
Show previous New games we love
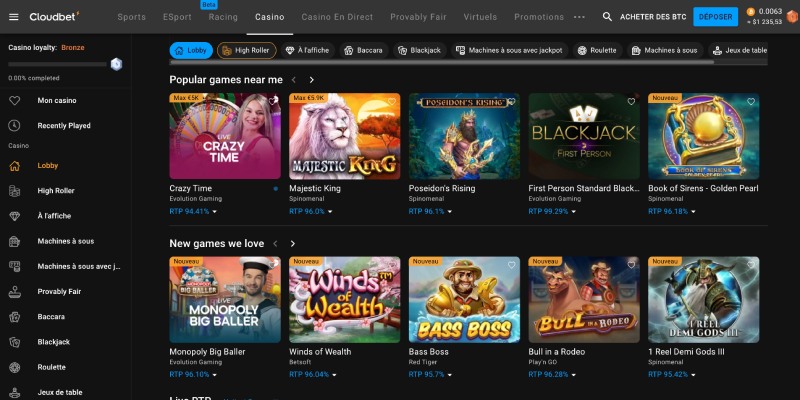tap(275, 244)
